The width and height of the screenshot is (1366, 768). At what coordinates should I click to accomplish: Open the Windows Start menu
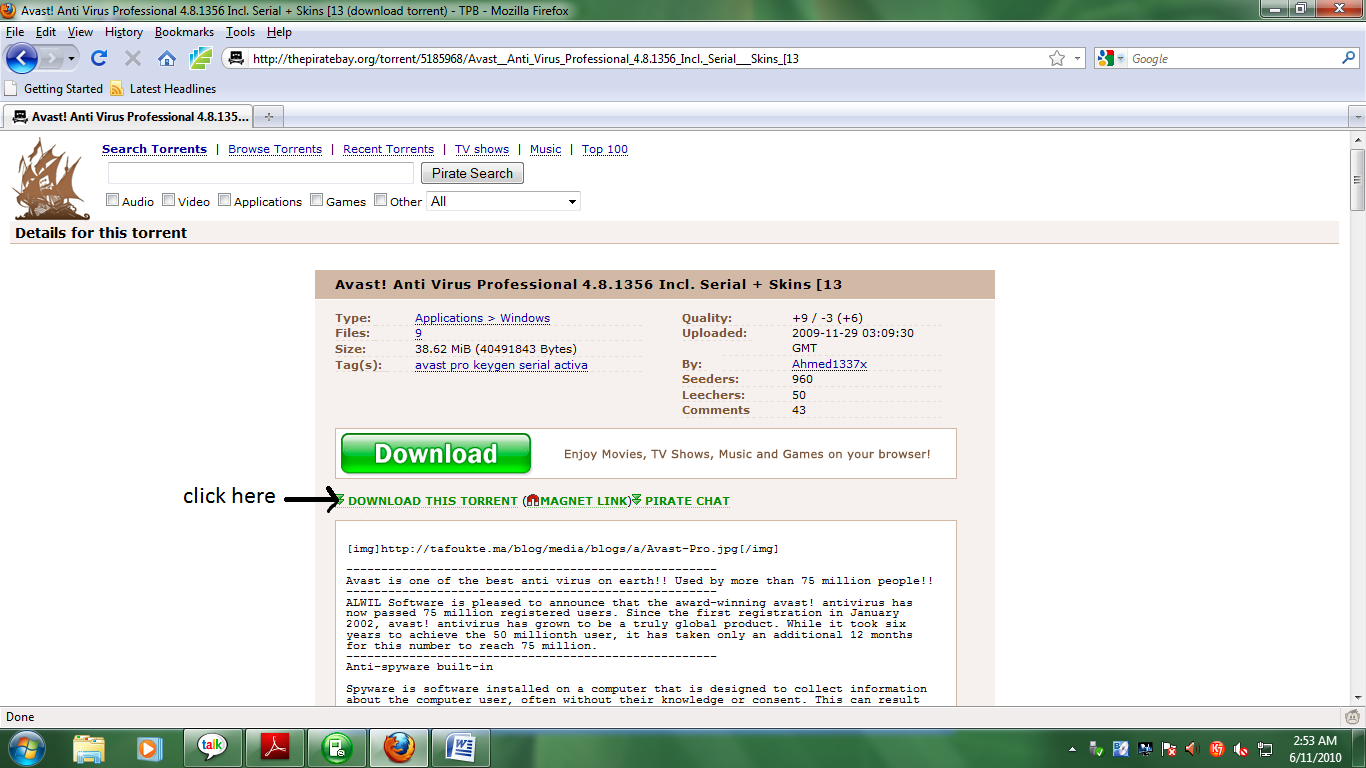click(27, 747)
